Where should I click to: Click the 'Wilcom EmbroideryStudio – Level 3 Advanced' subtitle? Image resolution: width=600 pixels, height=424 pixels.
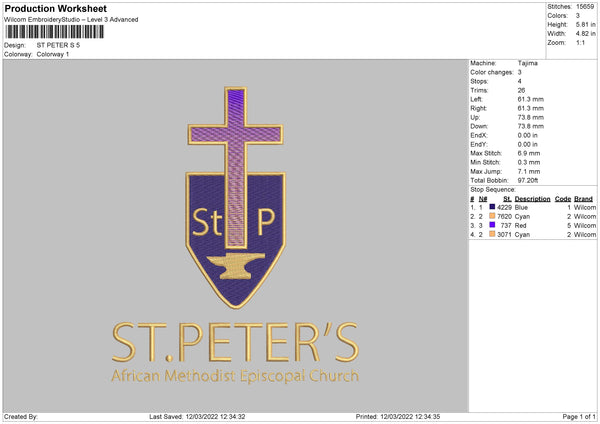click(x=71, y=20)
